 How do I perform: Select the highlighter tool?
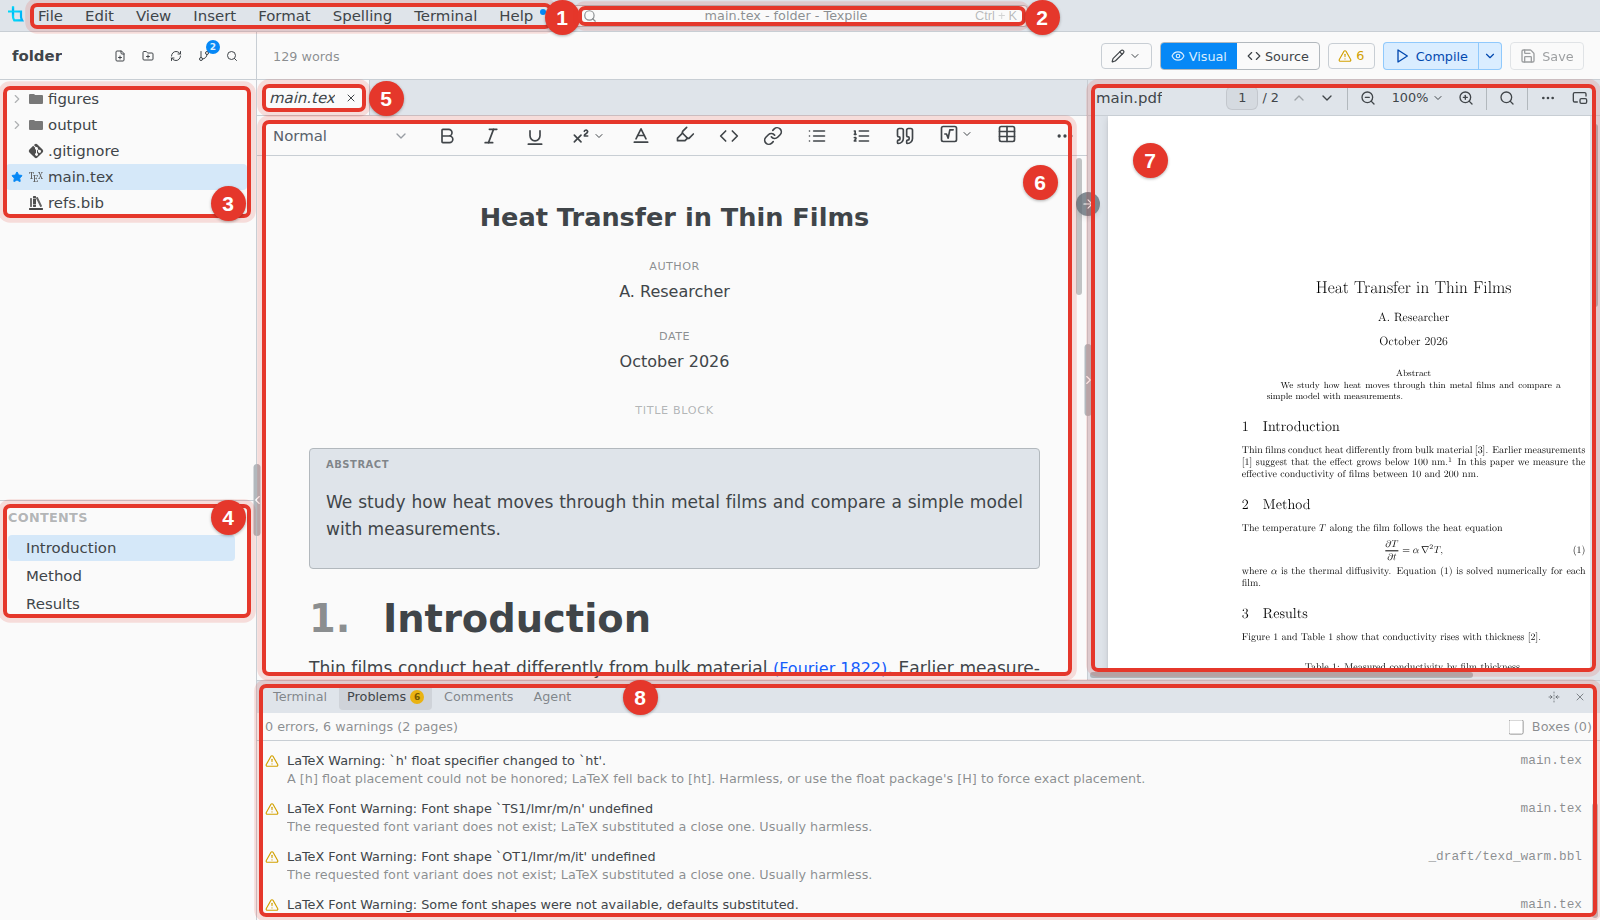(685, 136)
